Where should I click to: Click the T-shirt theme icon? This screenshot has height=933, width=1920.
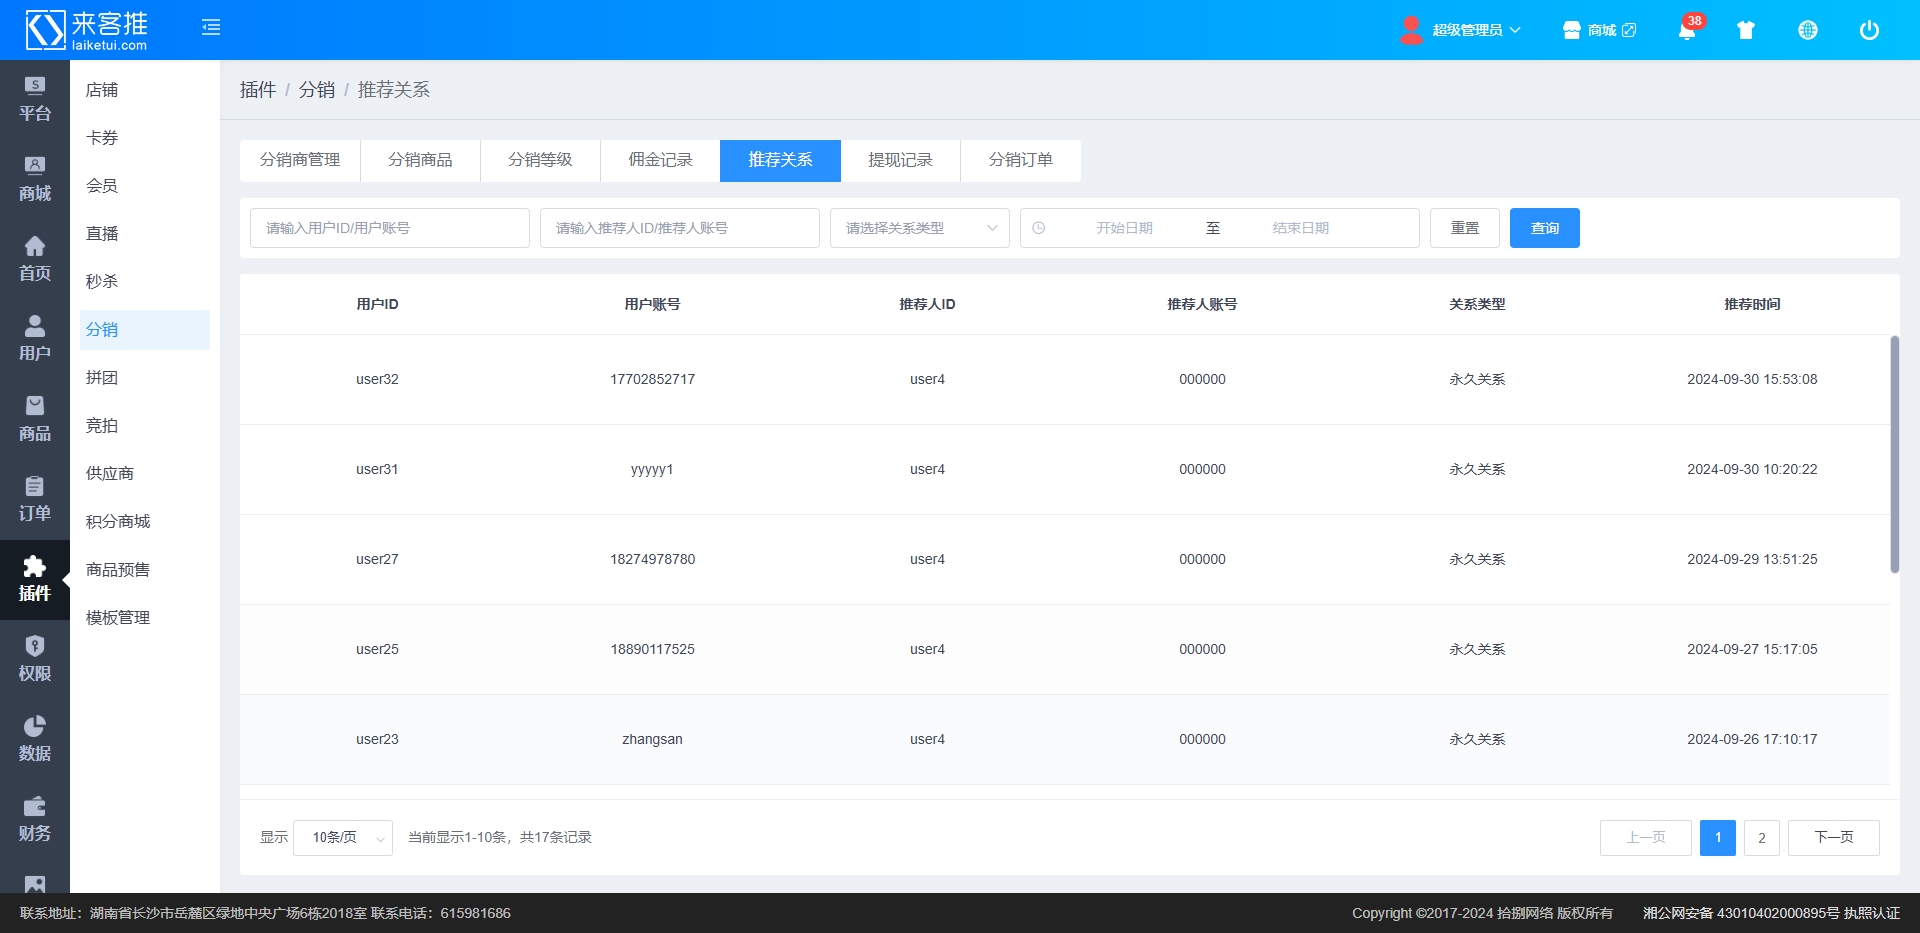pos(1746,30)
